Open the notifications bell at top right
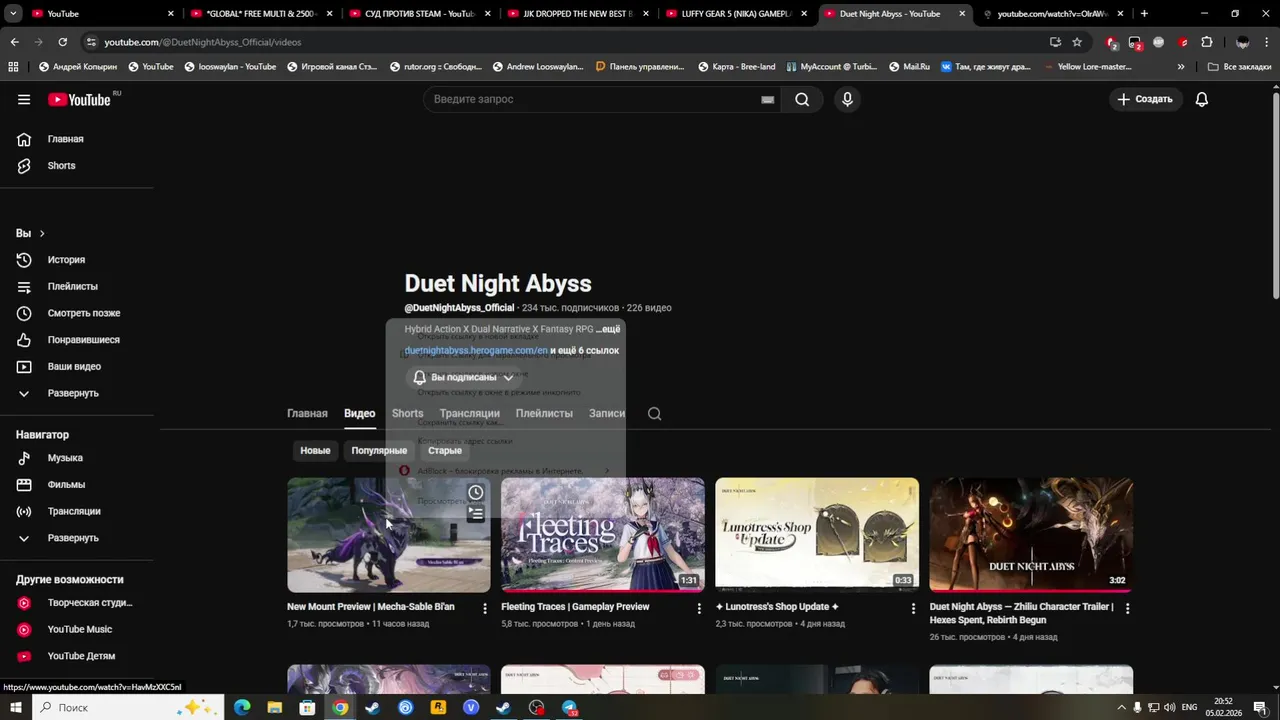 click(1202, 99)
